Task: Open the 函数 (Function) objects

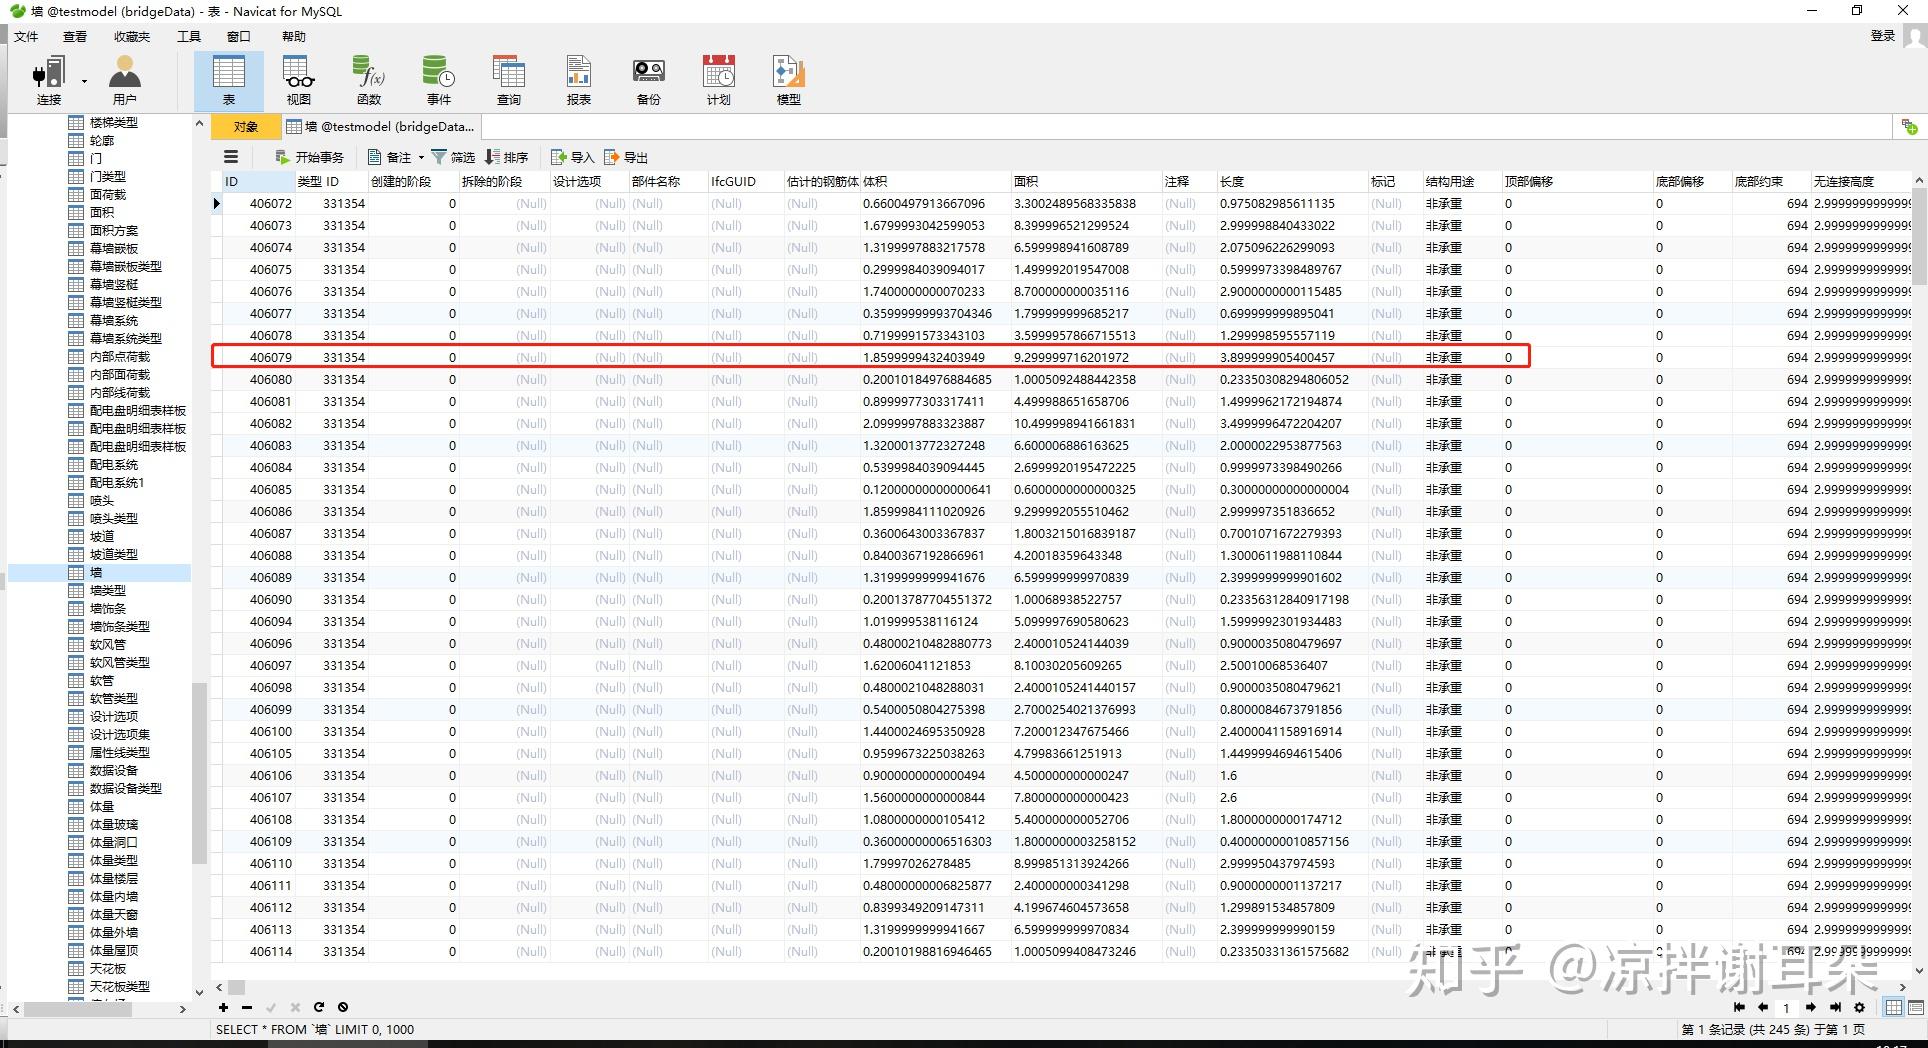Action: pos(369,80)
